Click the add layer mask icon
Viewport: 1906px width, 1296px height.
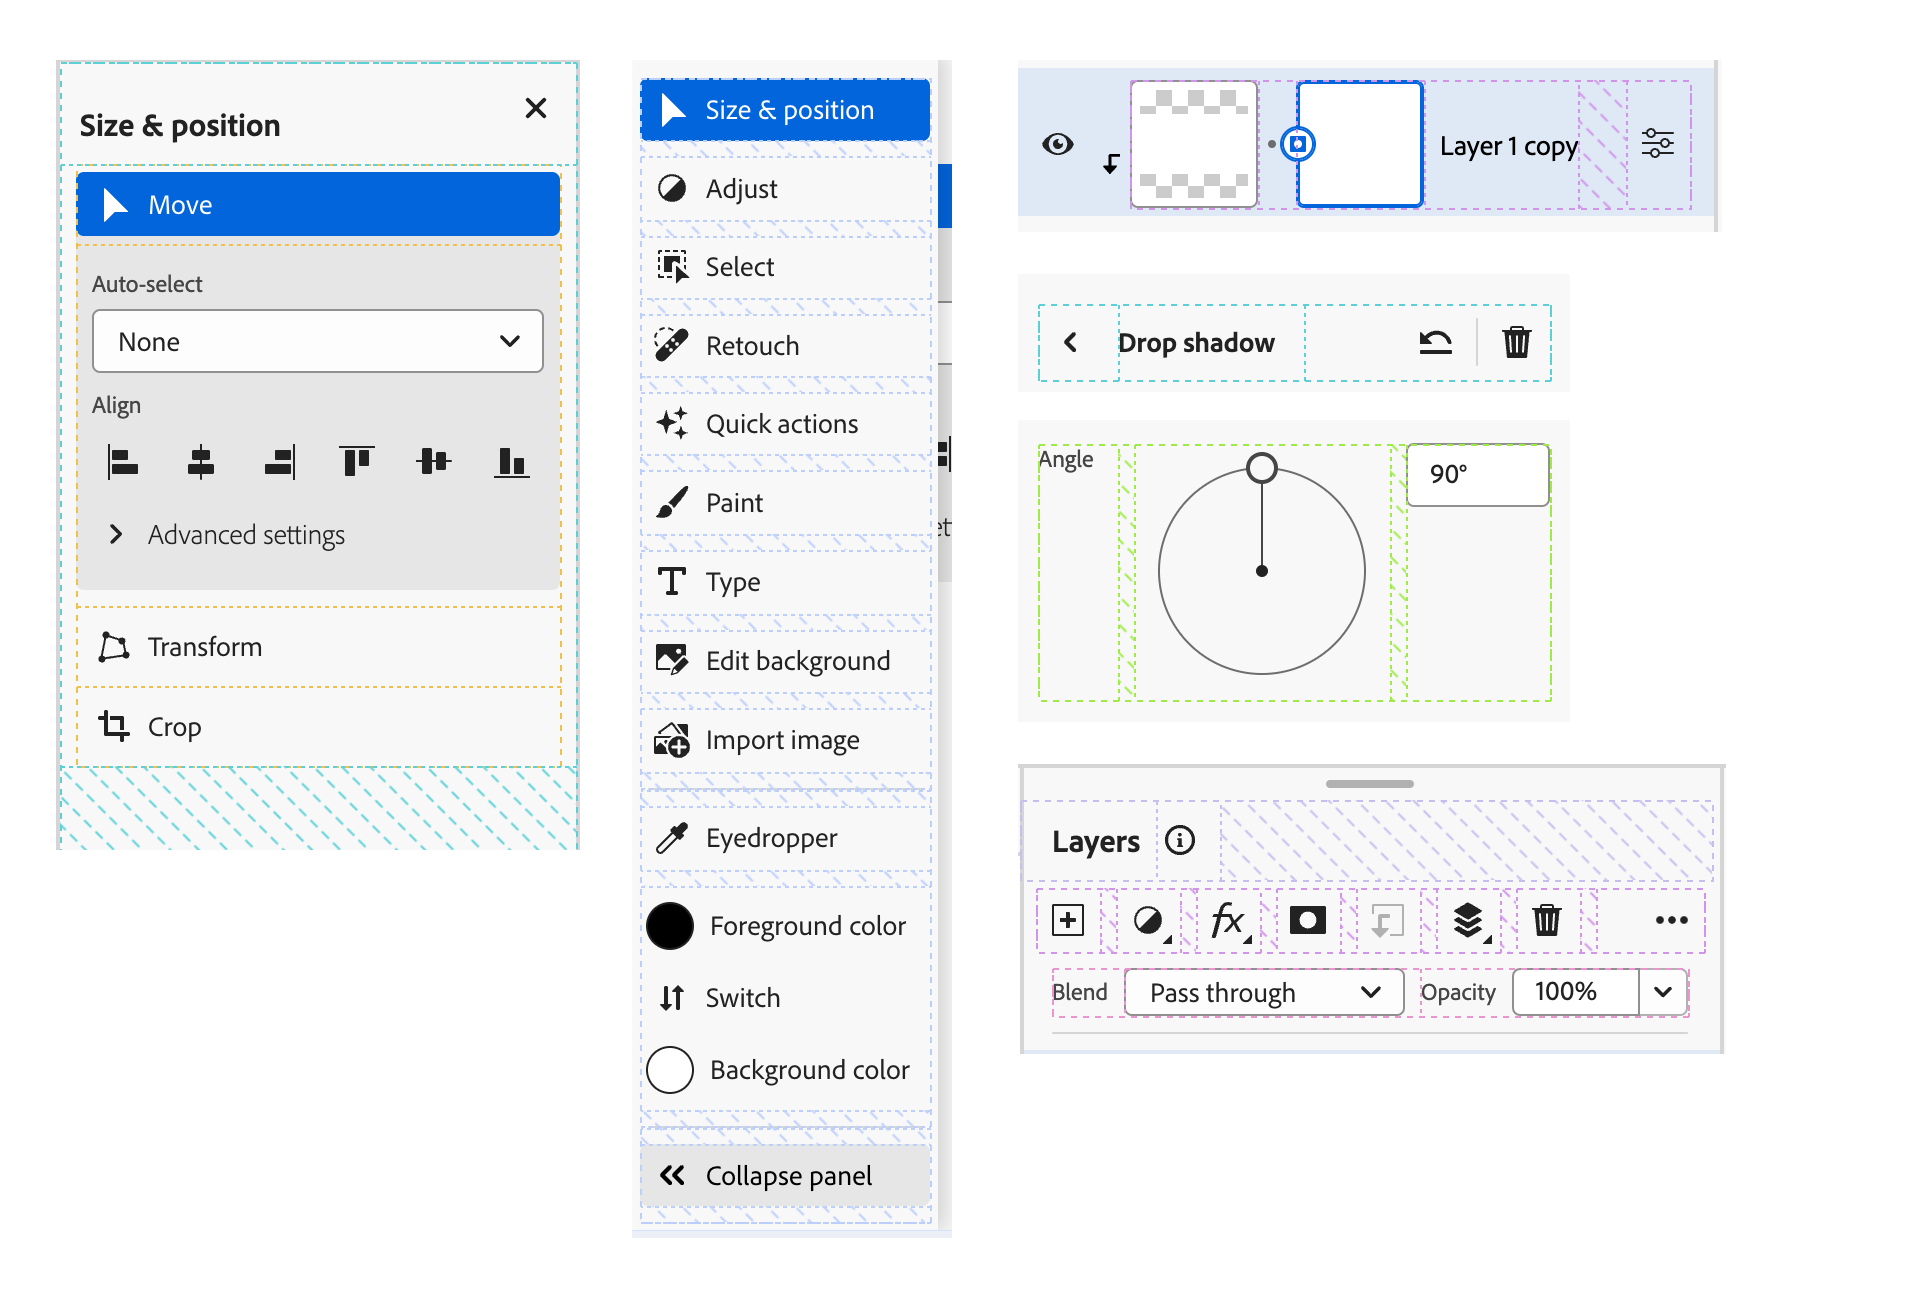tap(1307, 920)
